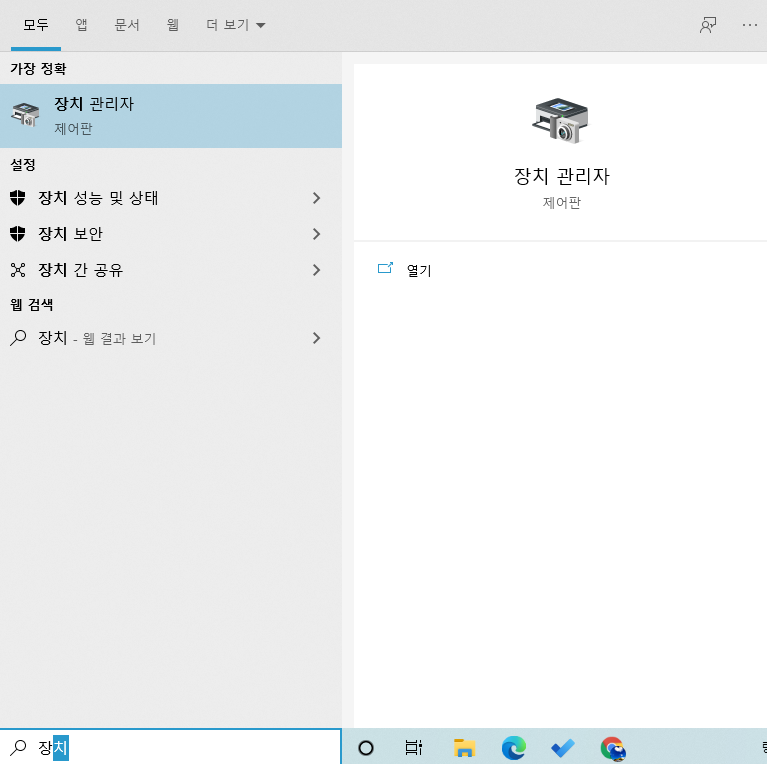Open 장치 간 공유 setting

(171, 270)
